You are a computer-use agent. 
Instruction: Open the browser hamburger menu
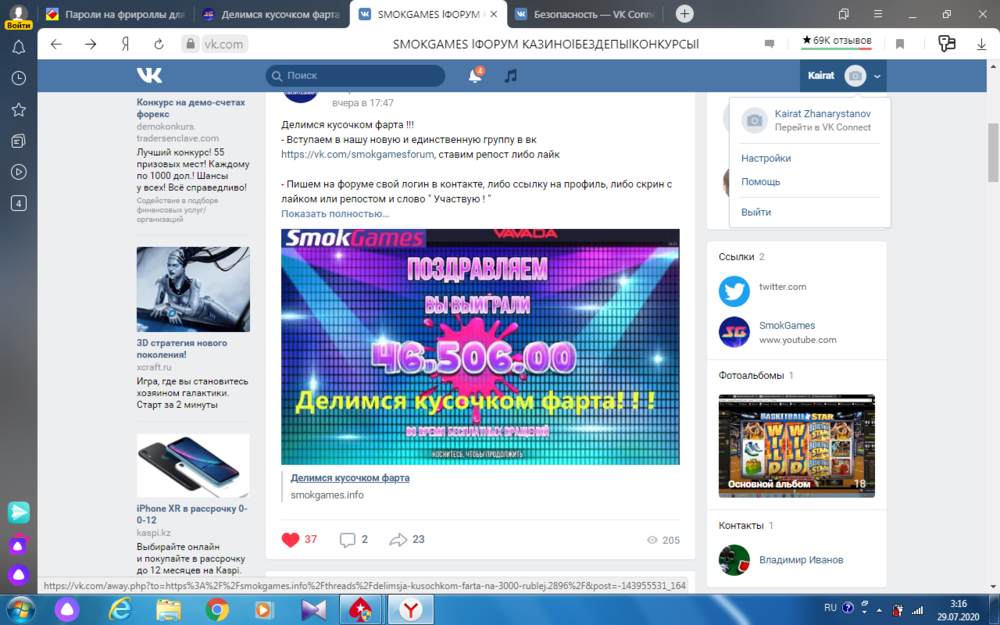point(878,14)
